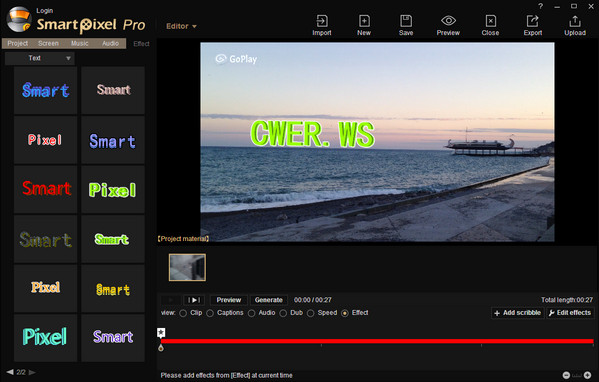Image resolution: width=599 pixels, height=382 pixels.
Task: Choose the dark olive Smart text style
Action: tap(45, 239)
